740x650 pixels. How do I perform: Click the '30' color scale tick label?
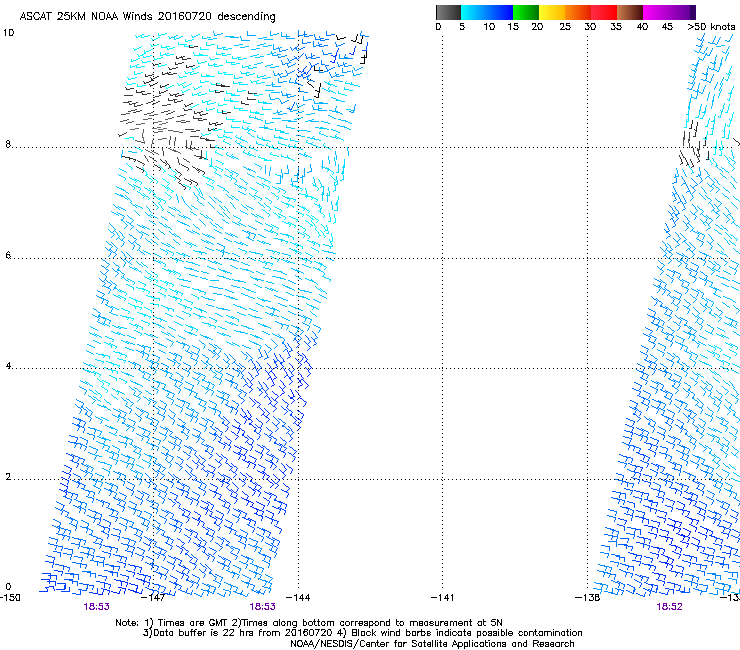590,27
